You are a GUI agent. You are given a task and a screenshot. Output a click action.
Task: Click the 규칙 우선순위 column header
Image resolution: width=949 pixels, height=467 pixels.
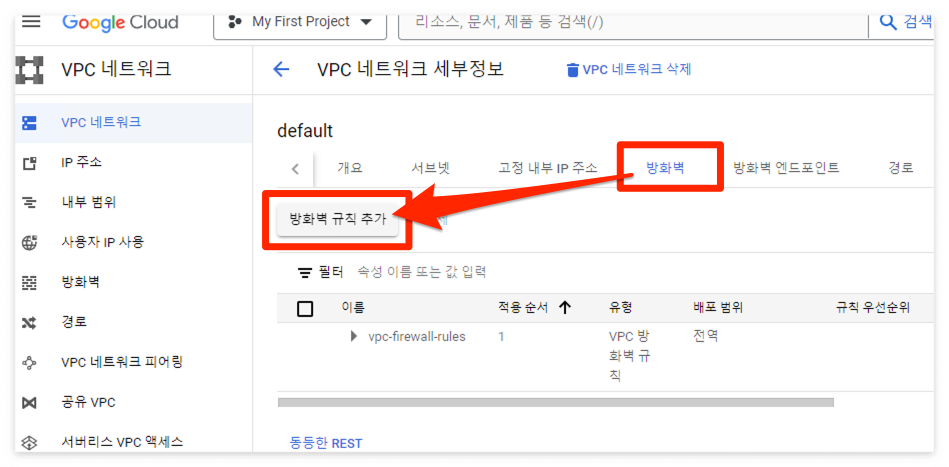tap(873, 308)
